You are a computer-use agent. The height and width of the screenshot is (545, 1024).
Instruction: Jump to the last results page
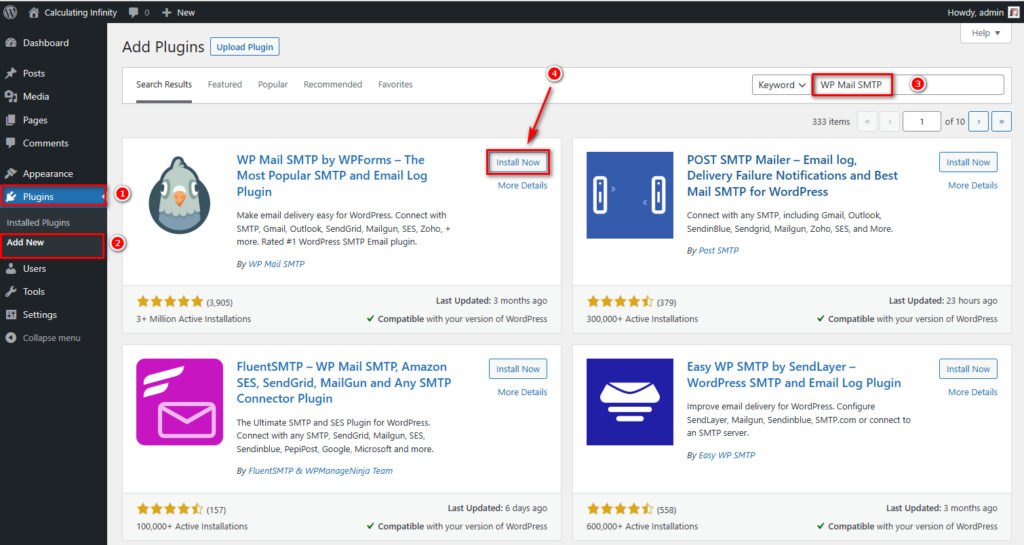point(1001,121)
